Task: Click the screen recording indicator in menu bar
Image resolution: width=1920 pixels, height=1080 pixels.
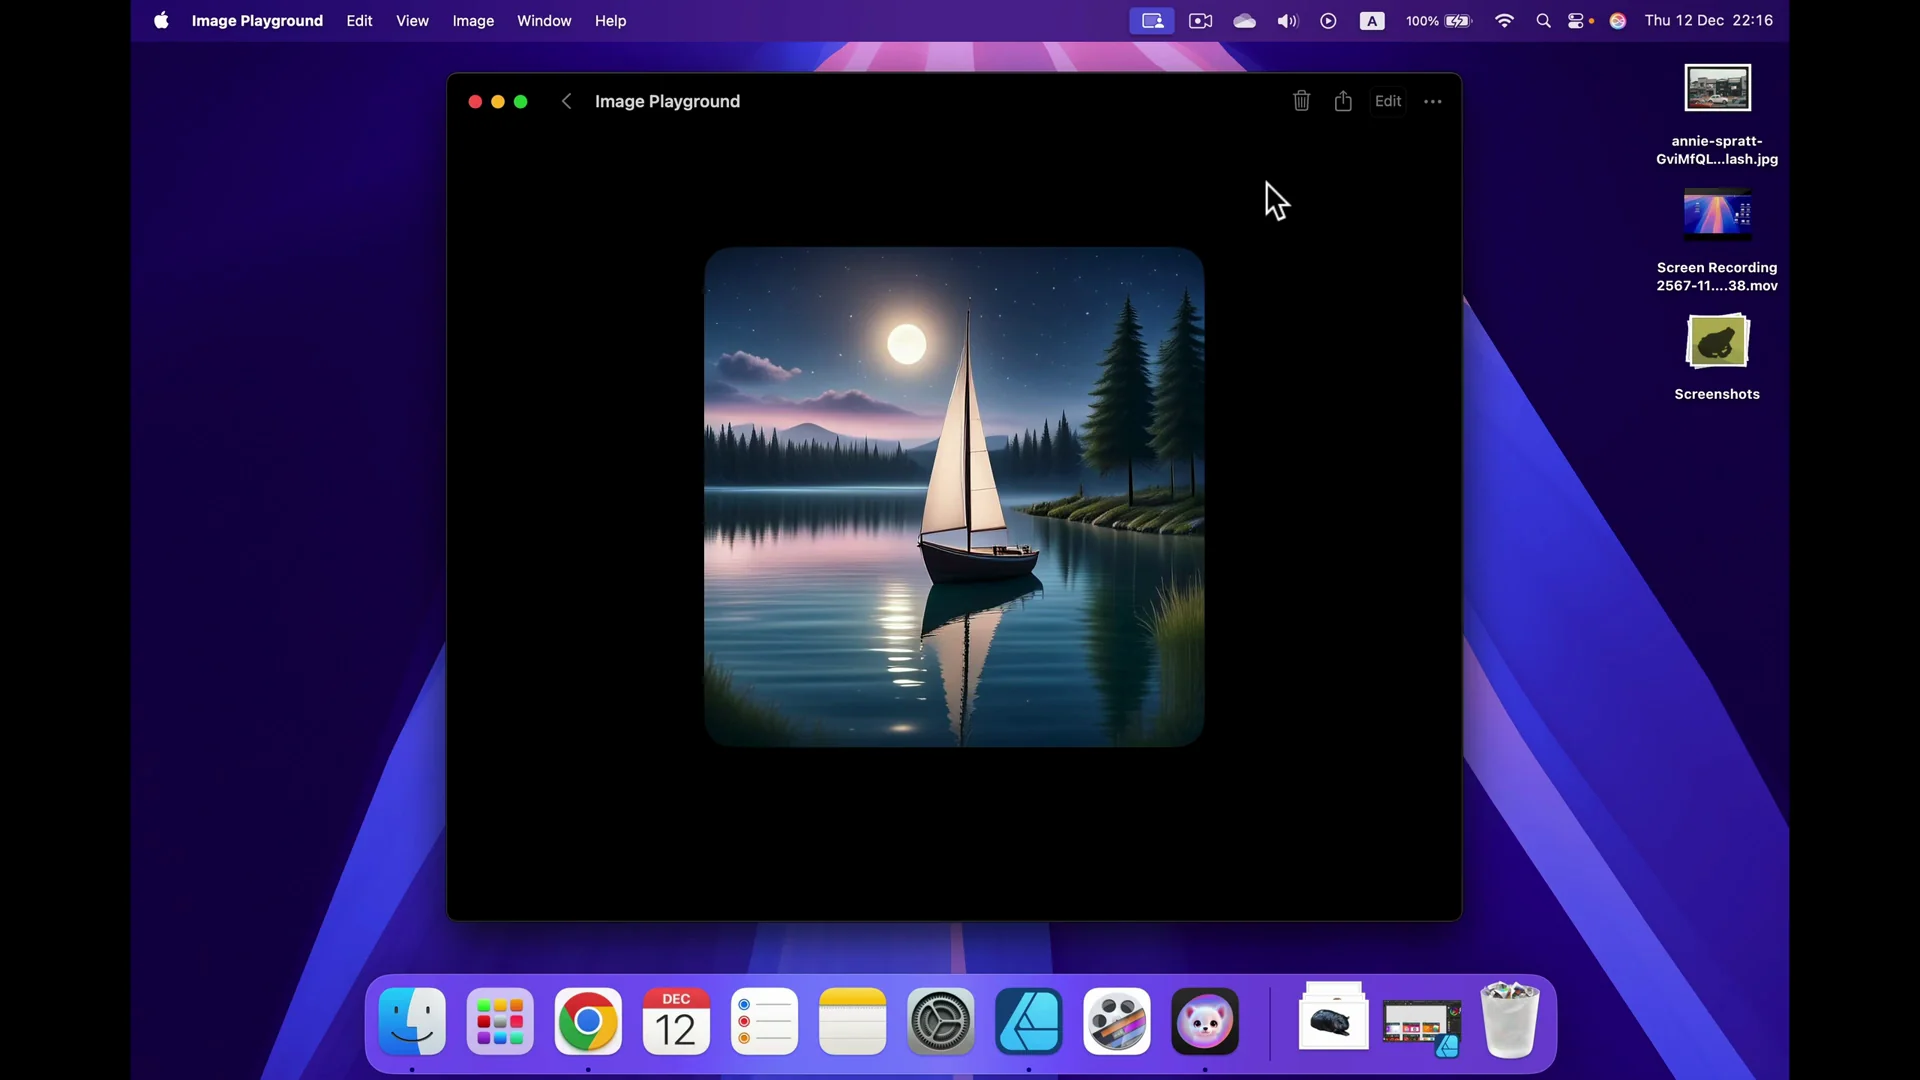Action: click(1151, 20)
